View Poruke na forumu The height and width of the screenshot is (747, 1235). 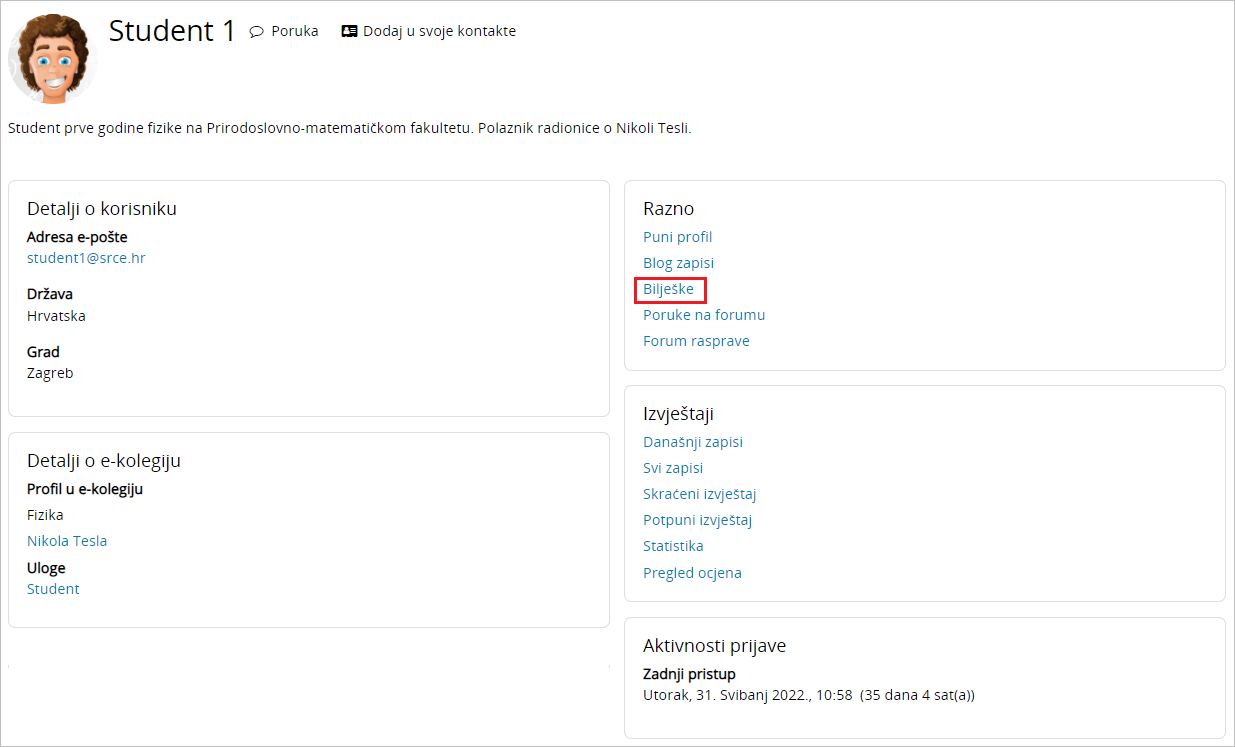[704, 315]
